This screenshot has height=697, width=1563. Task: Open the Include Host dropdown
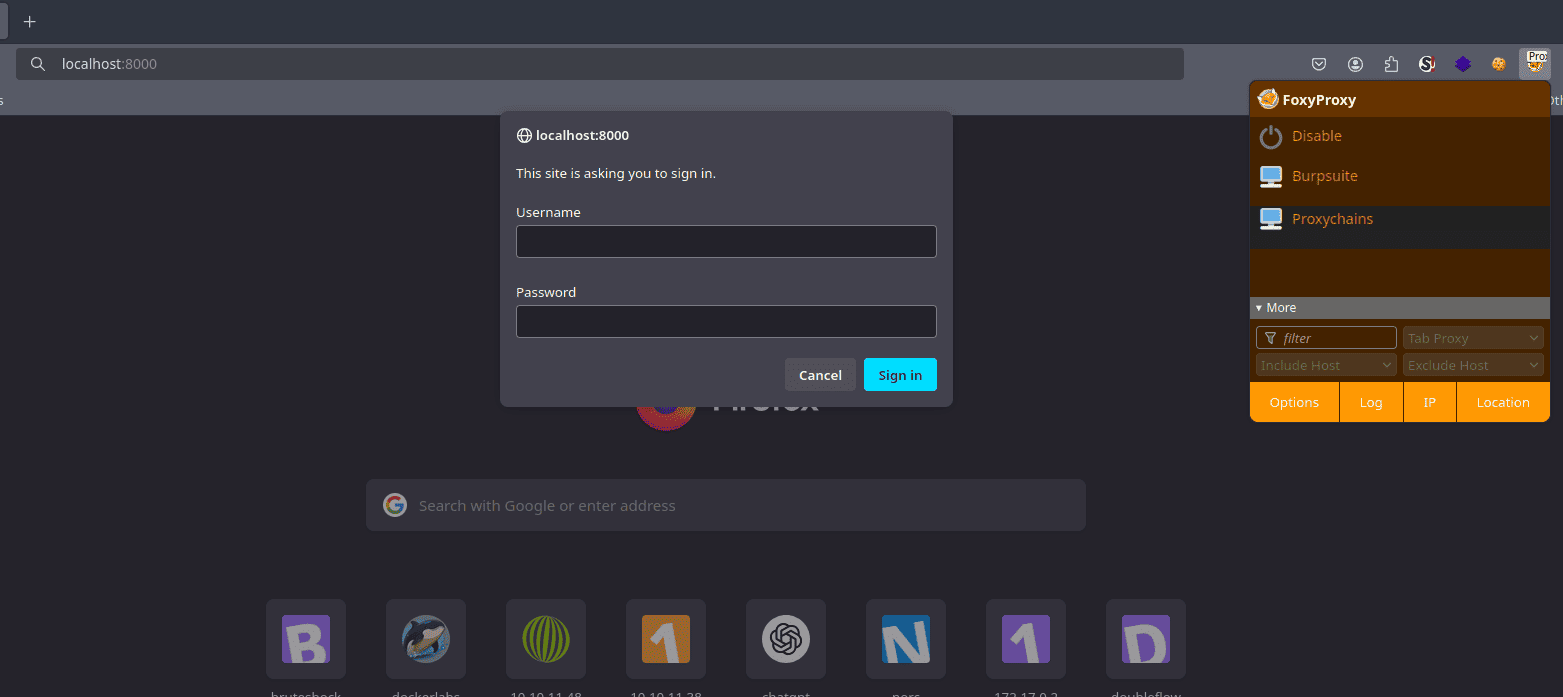[1325, 365]
